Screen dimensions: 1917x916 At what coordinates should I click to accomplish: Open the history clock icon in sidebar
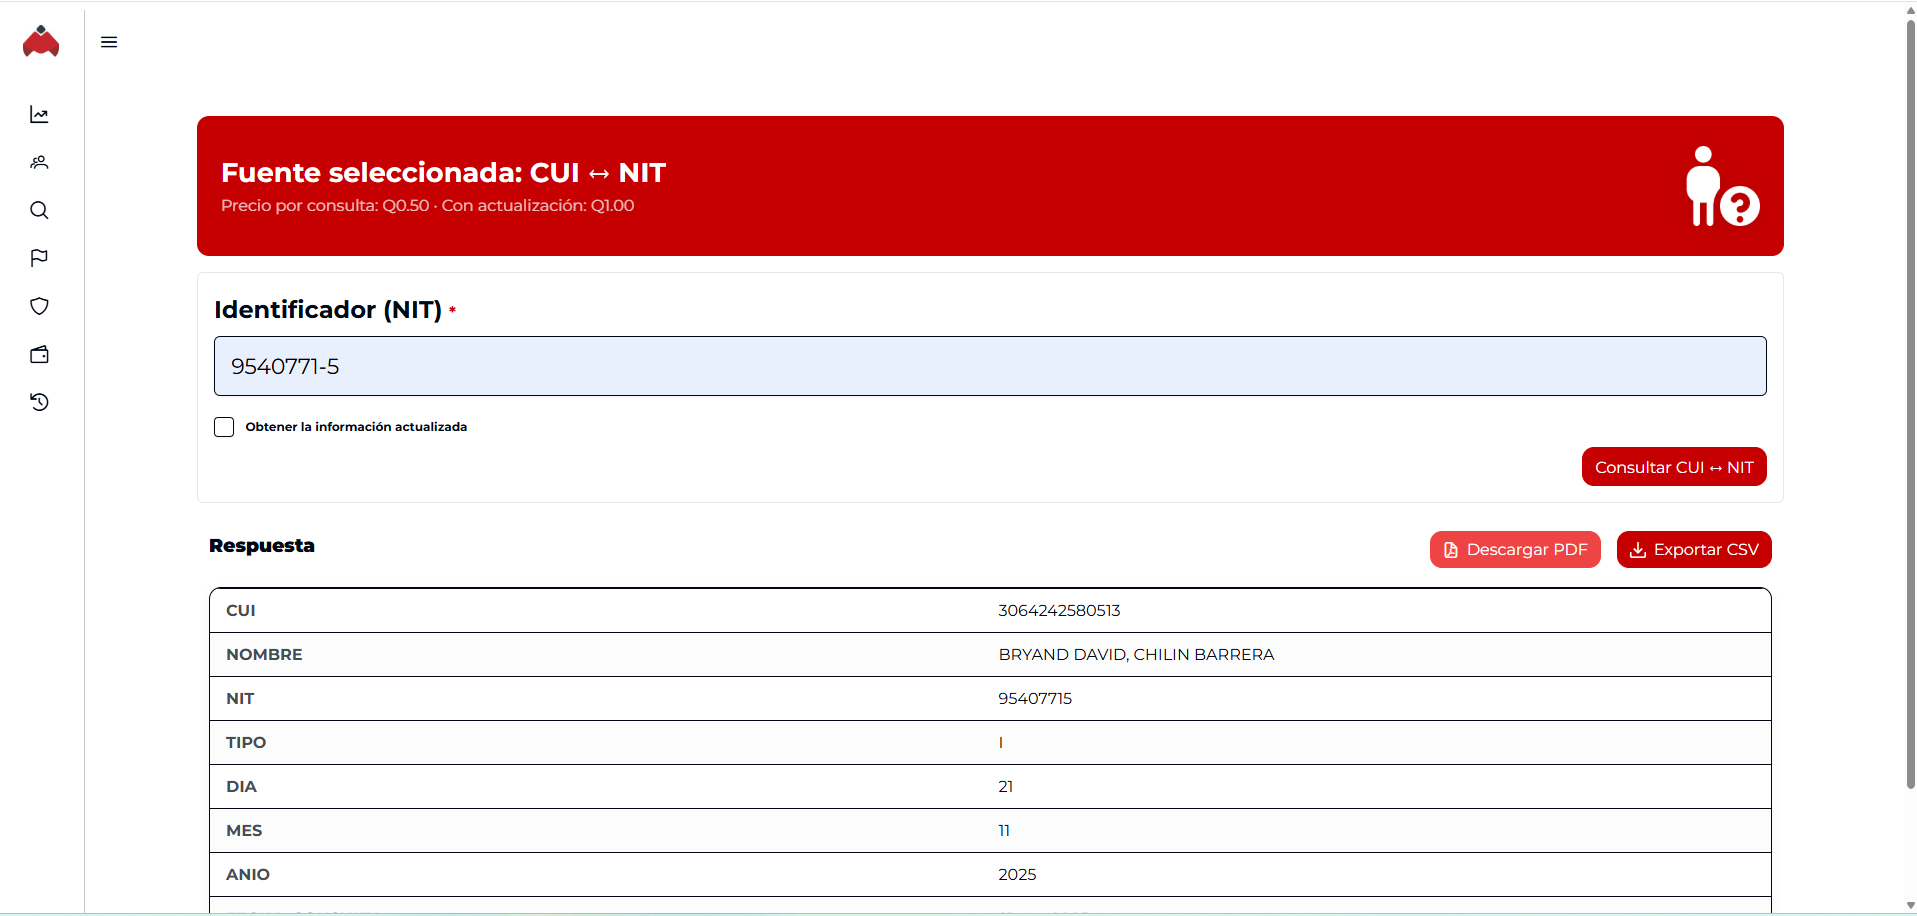(x=40, y=402)
